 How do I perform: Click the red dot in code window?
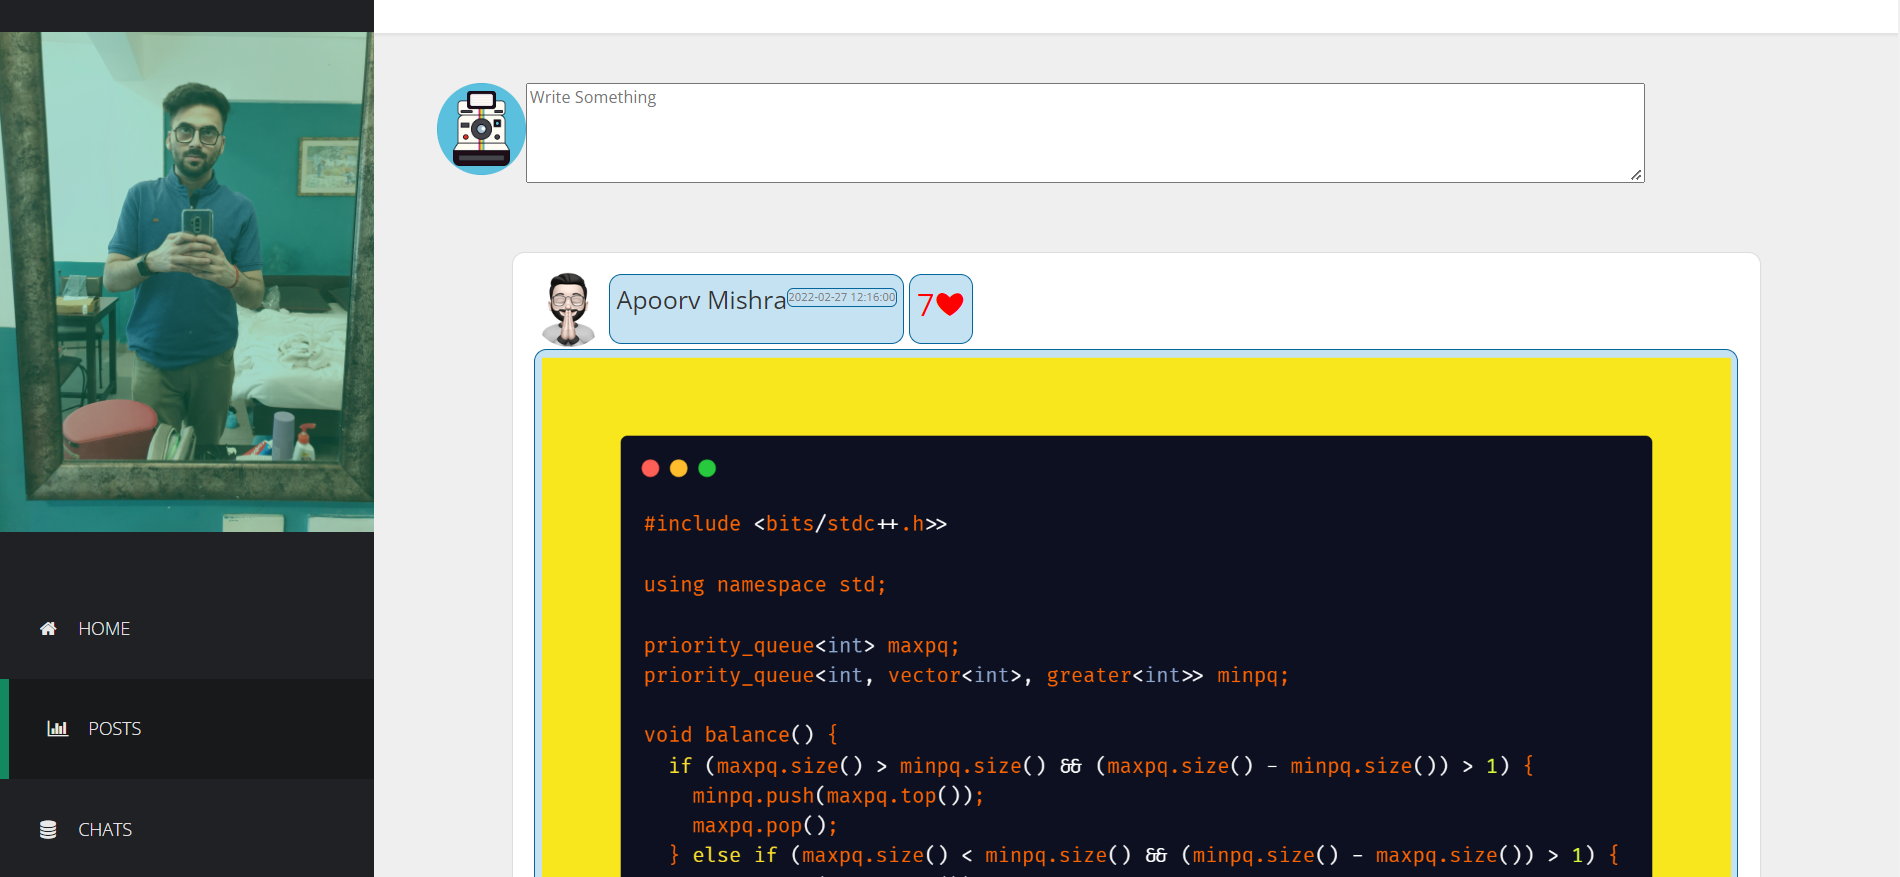pyautogui.click(x=650, y=468)
